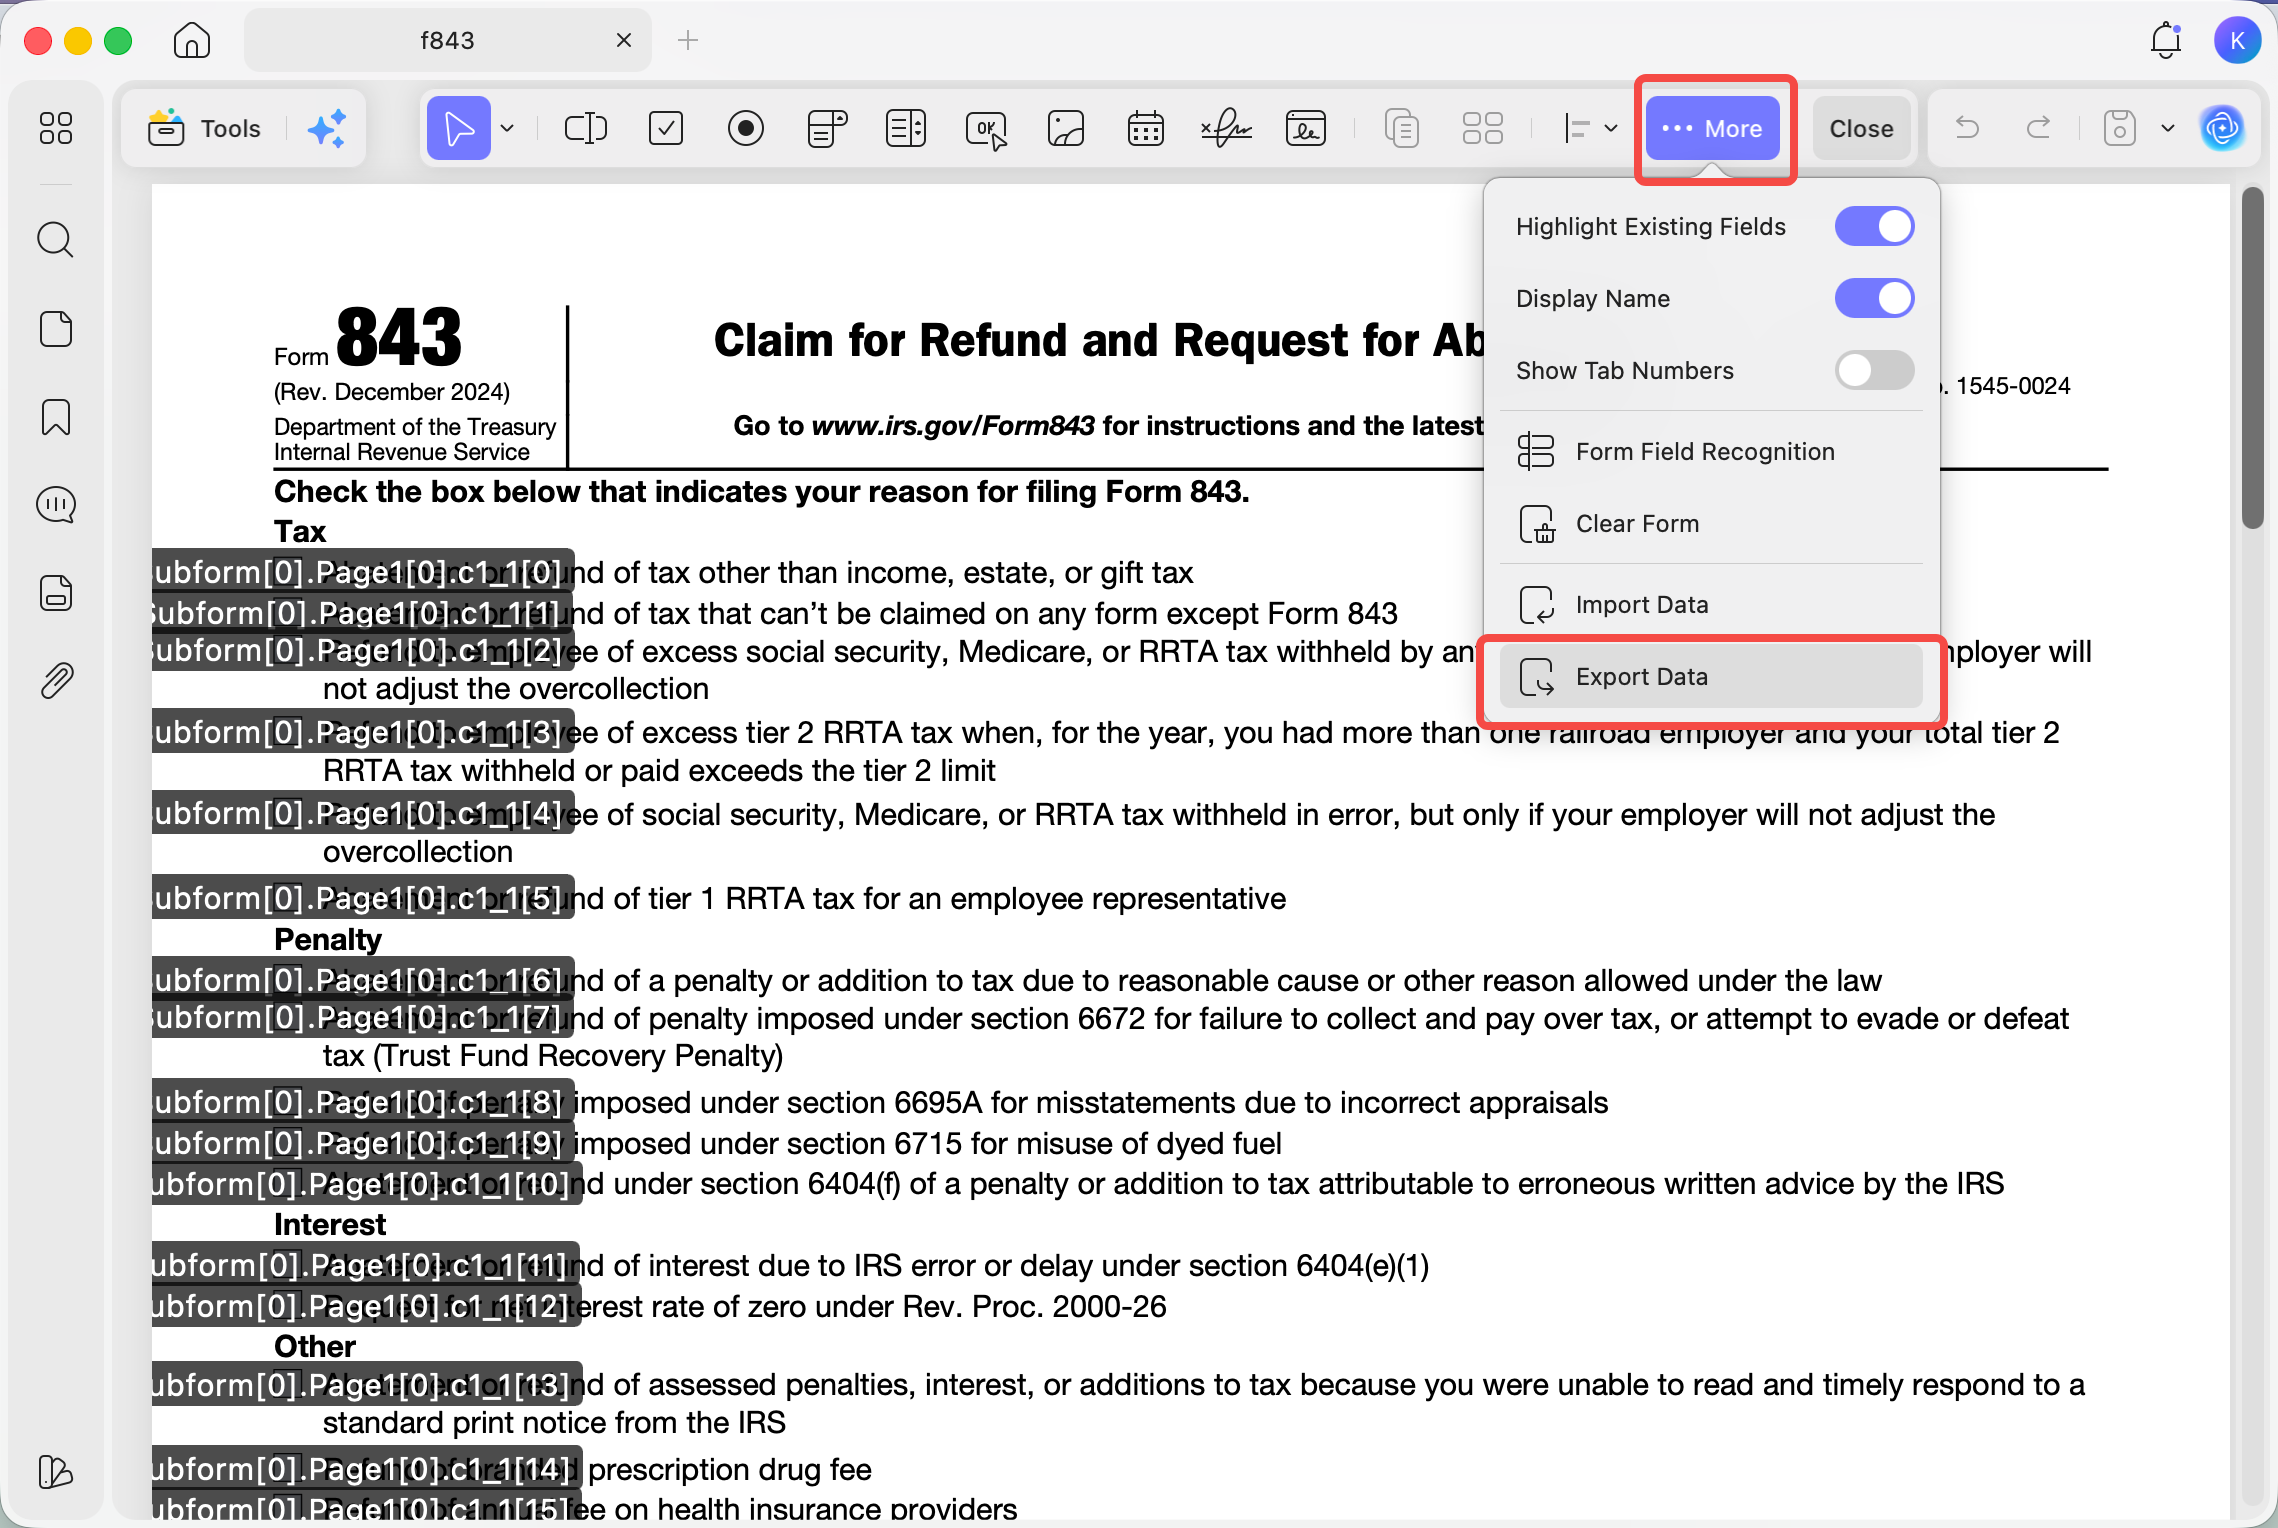Add a checkbox form field
This screenshot has height=1528, width=2278.
click(666, 128)
